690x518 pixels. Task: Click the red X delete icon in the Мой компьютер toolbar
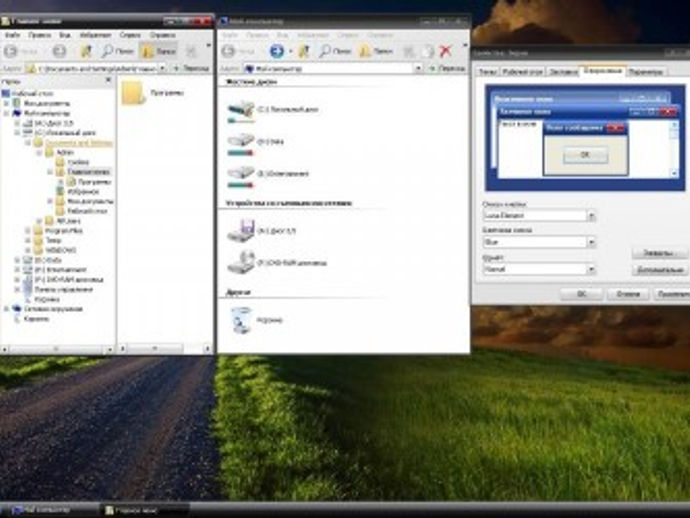pos(446,51)
